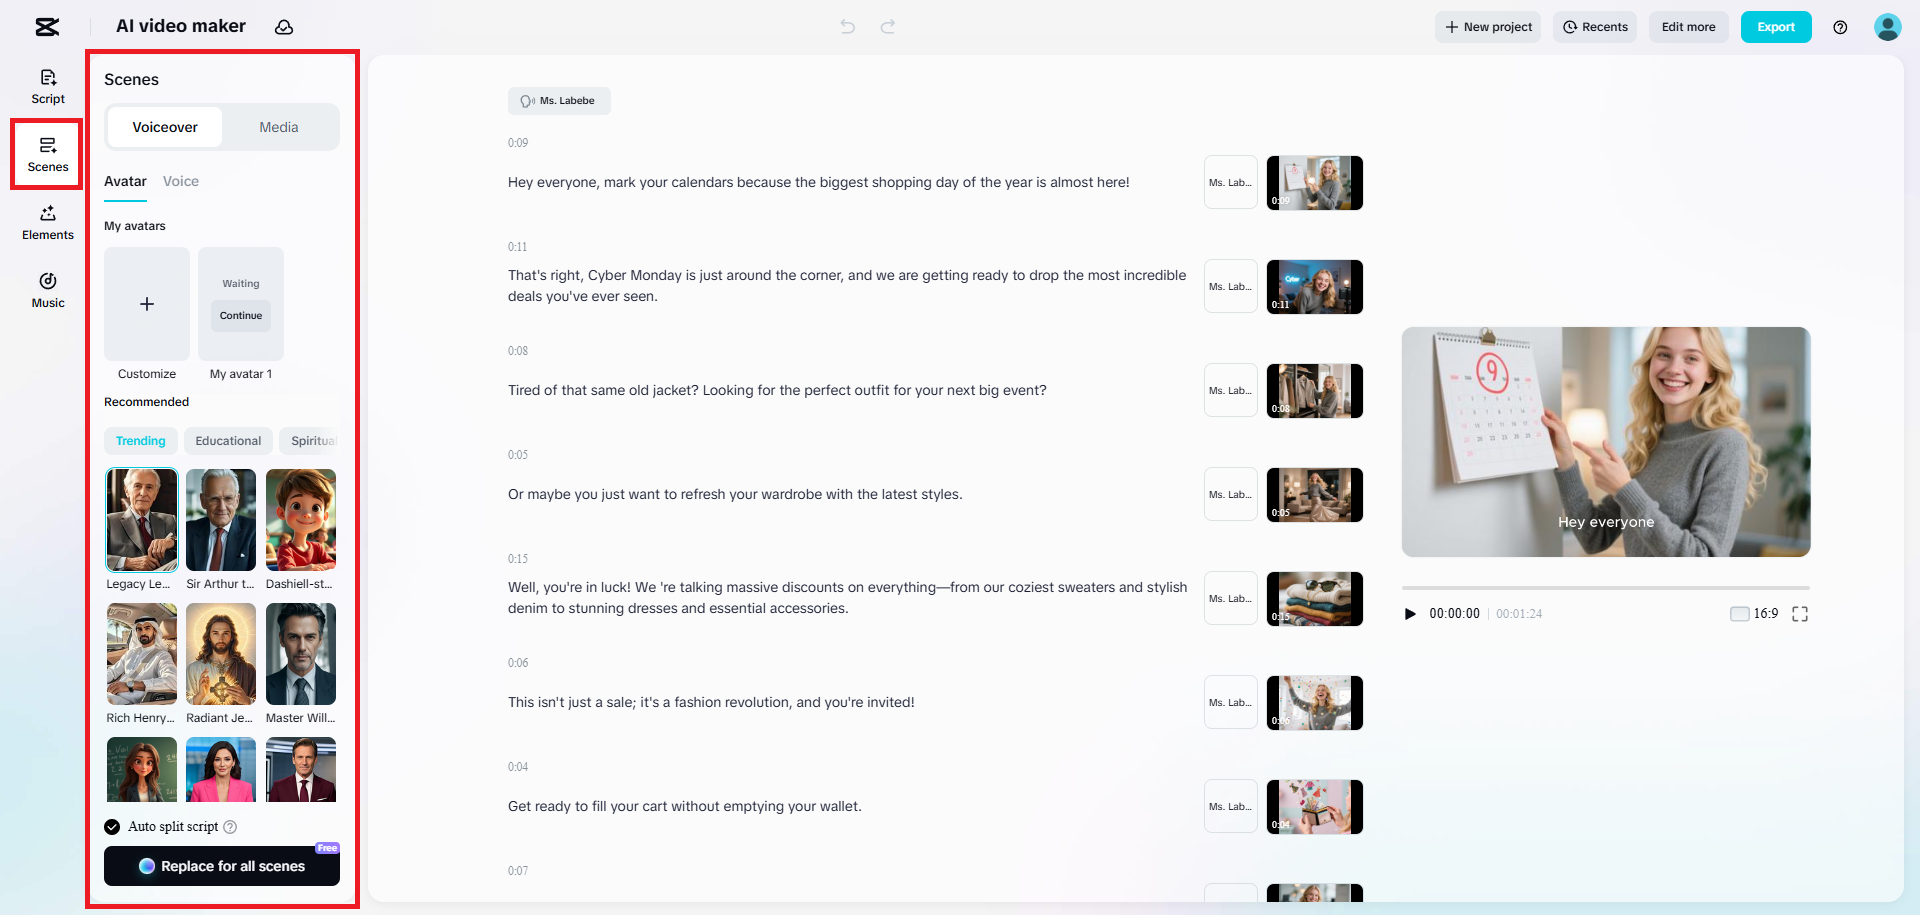Open the help question mark icon
The image size is (1920, 915).
click(1840, 27)
